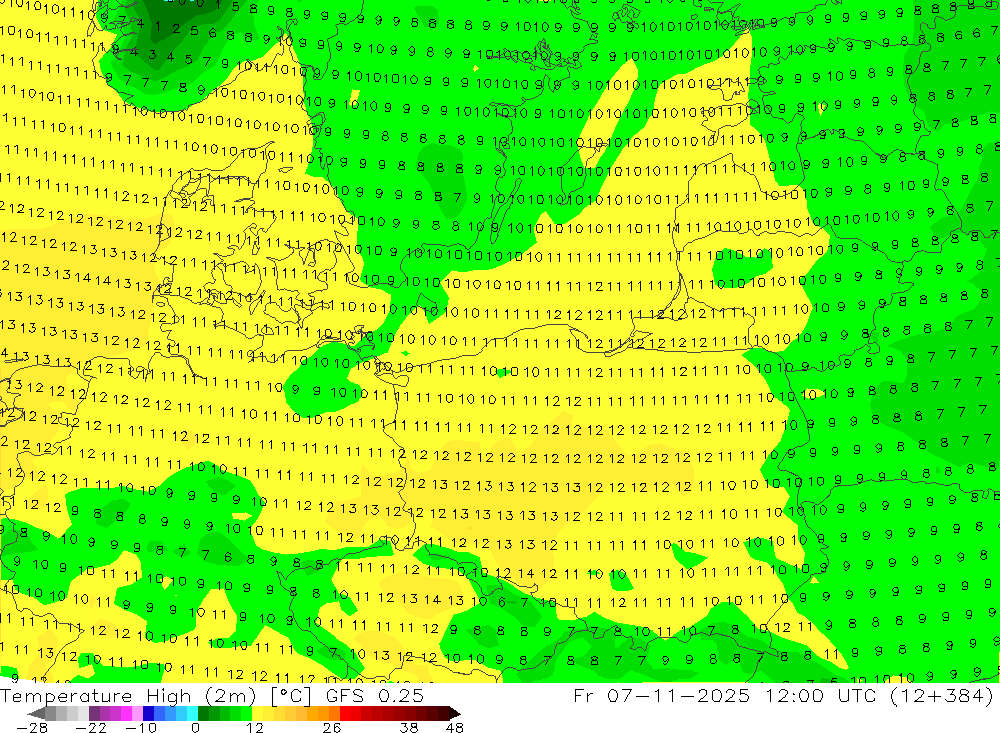Viewport: 1000px width, 733px height.
Task: Click the "Temperature High (2m)" title text
Action: [128, 695]
